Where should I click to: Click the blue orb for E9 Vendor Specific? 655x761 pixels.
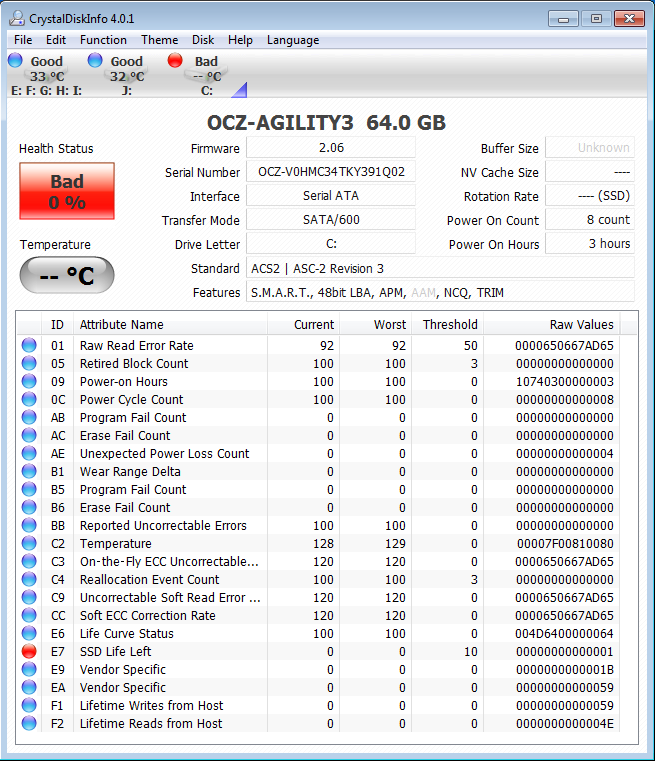(x=29, y=669)
